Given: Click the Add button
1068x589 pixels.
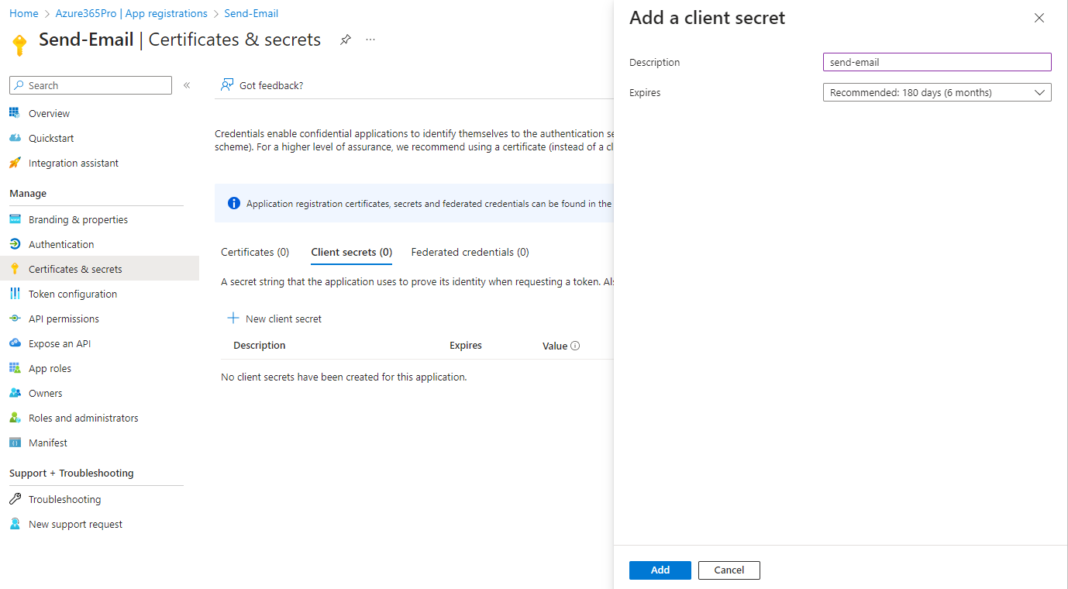Looking at the screenshot, I should 660,570.
